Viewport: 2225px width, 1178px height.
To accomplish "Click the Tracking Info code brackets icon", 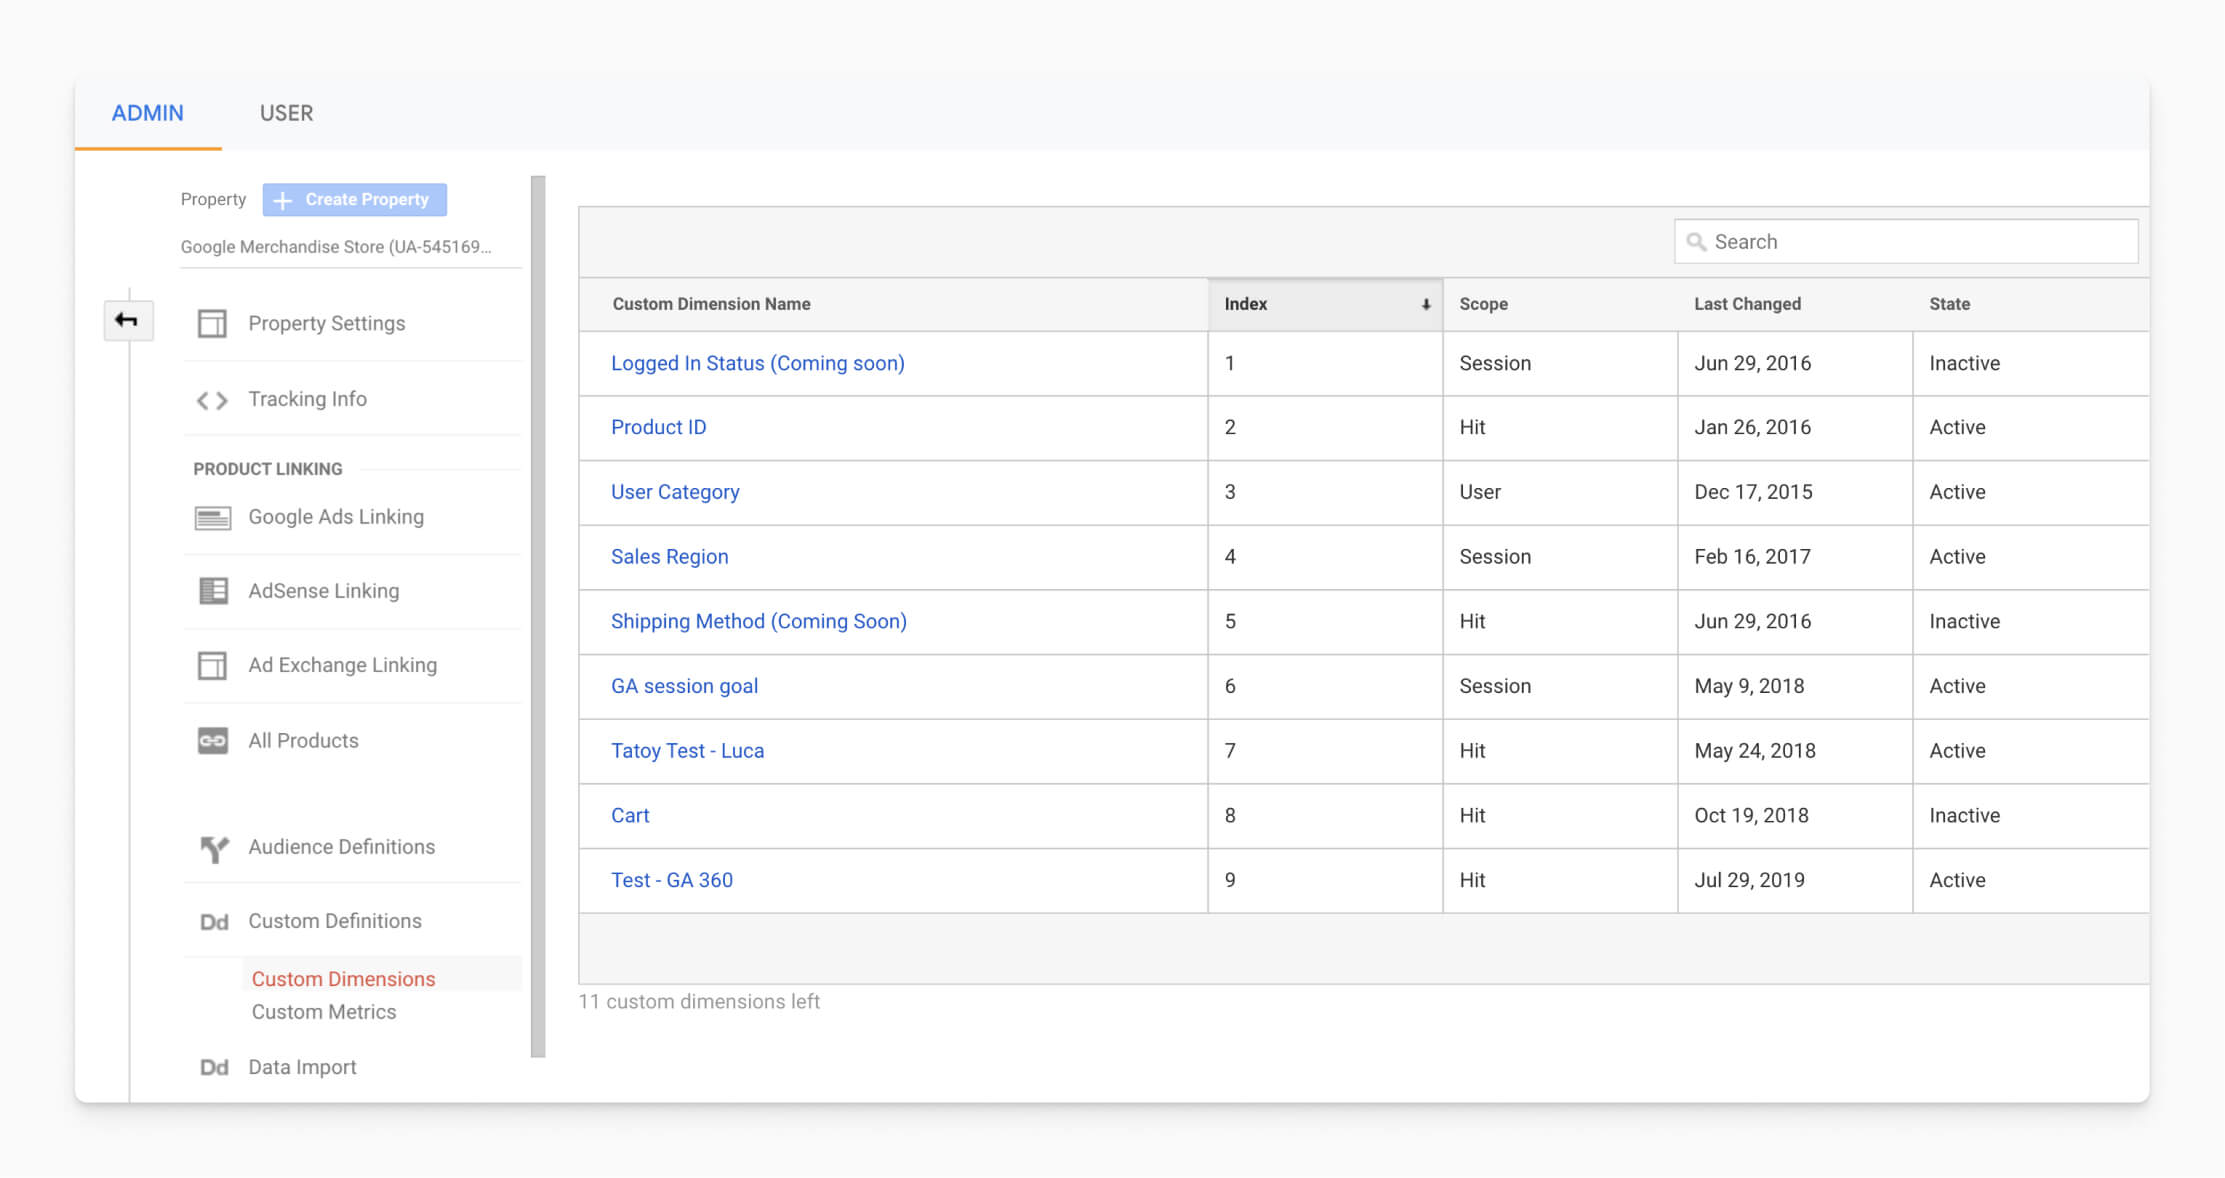I will coord(212,400).
